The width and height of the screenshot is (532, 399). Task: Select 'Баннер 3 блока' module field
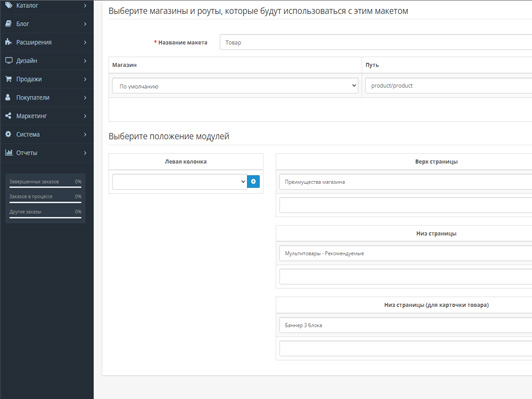click(x=405, y=325)
